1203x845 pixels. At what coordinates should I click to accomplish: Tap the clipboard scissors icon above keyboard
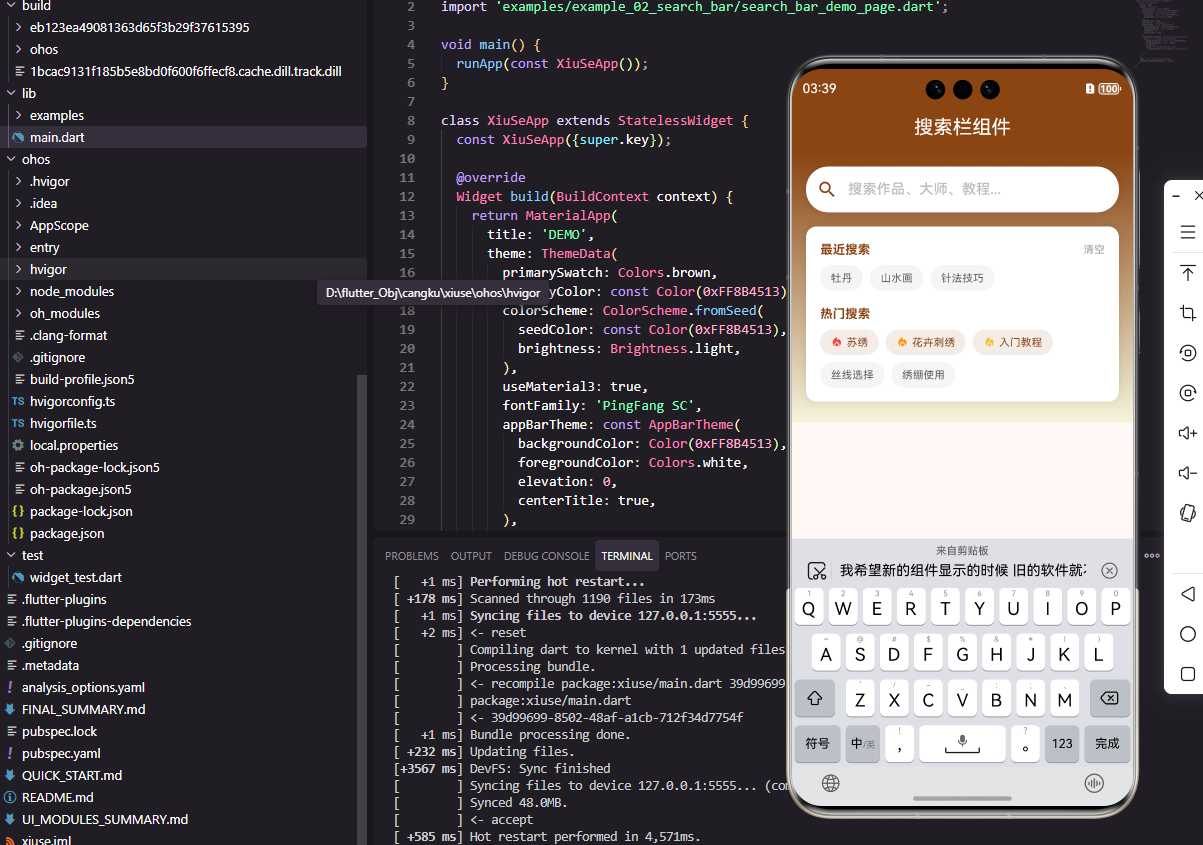coord(817,571)
